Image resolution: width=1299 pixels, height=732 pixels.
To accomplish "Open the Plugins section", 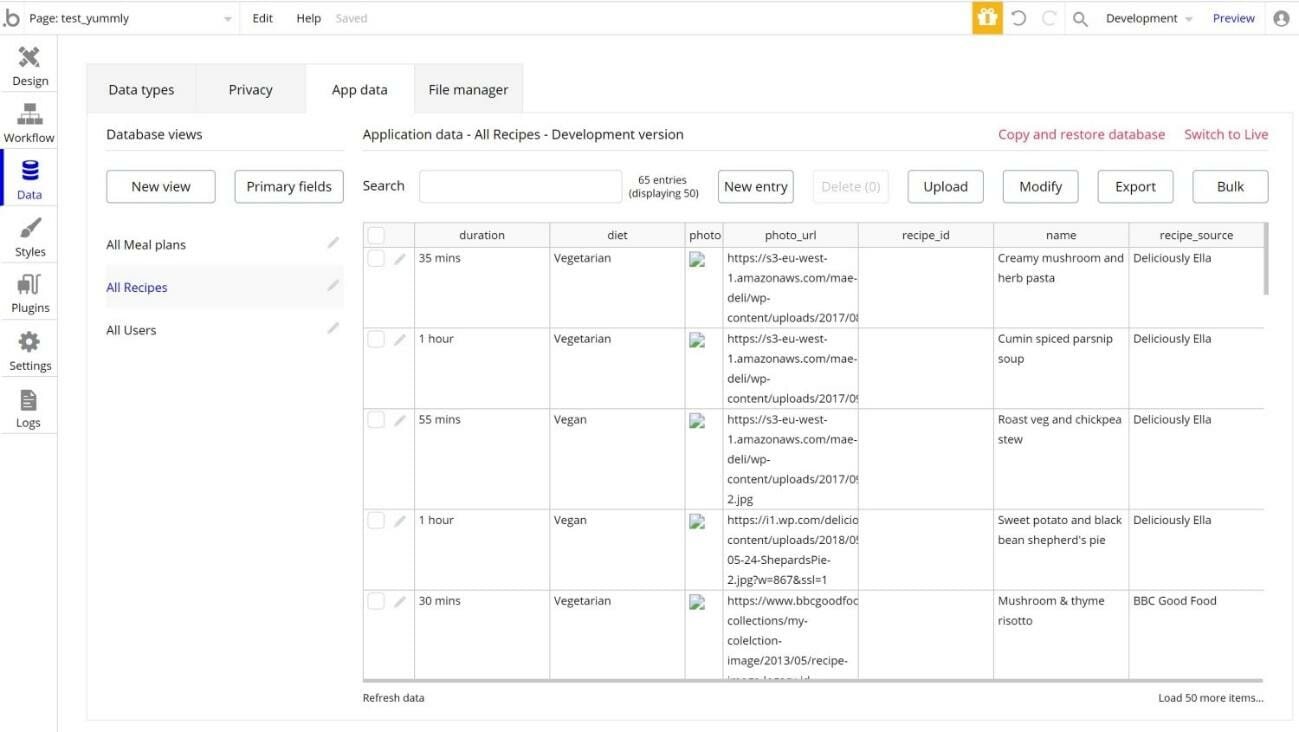I will pyautogui.click(x=29, y=294).
